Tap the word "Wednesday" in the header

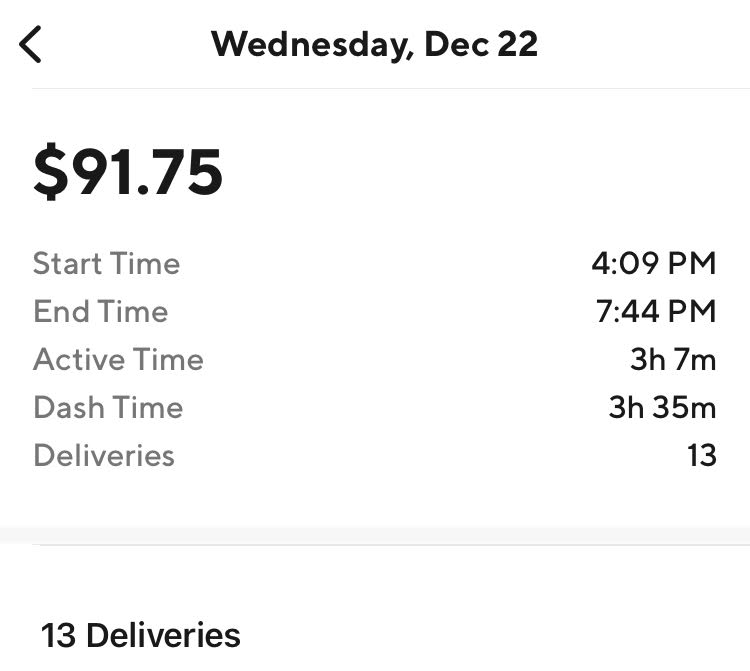coord(311,44)
